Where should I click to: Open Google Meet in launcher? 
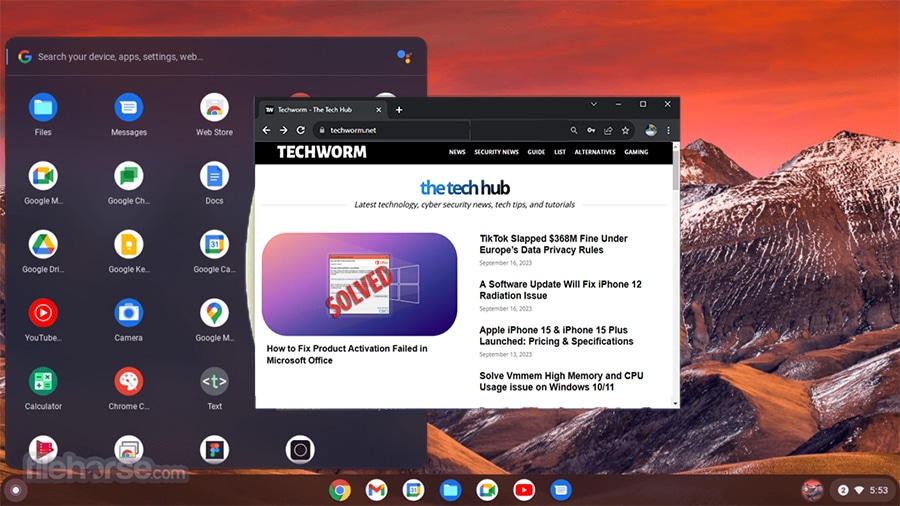click(x=43, y=176)
